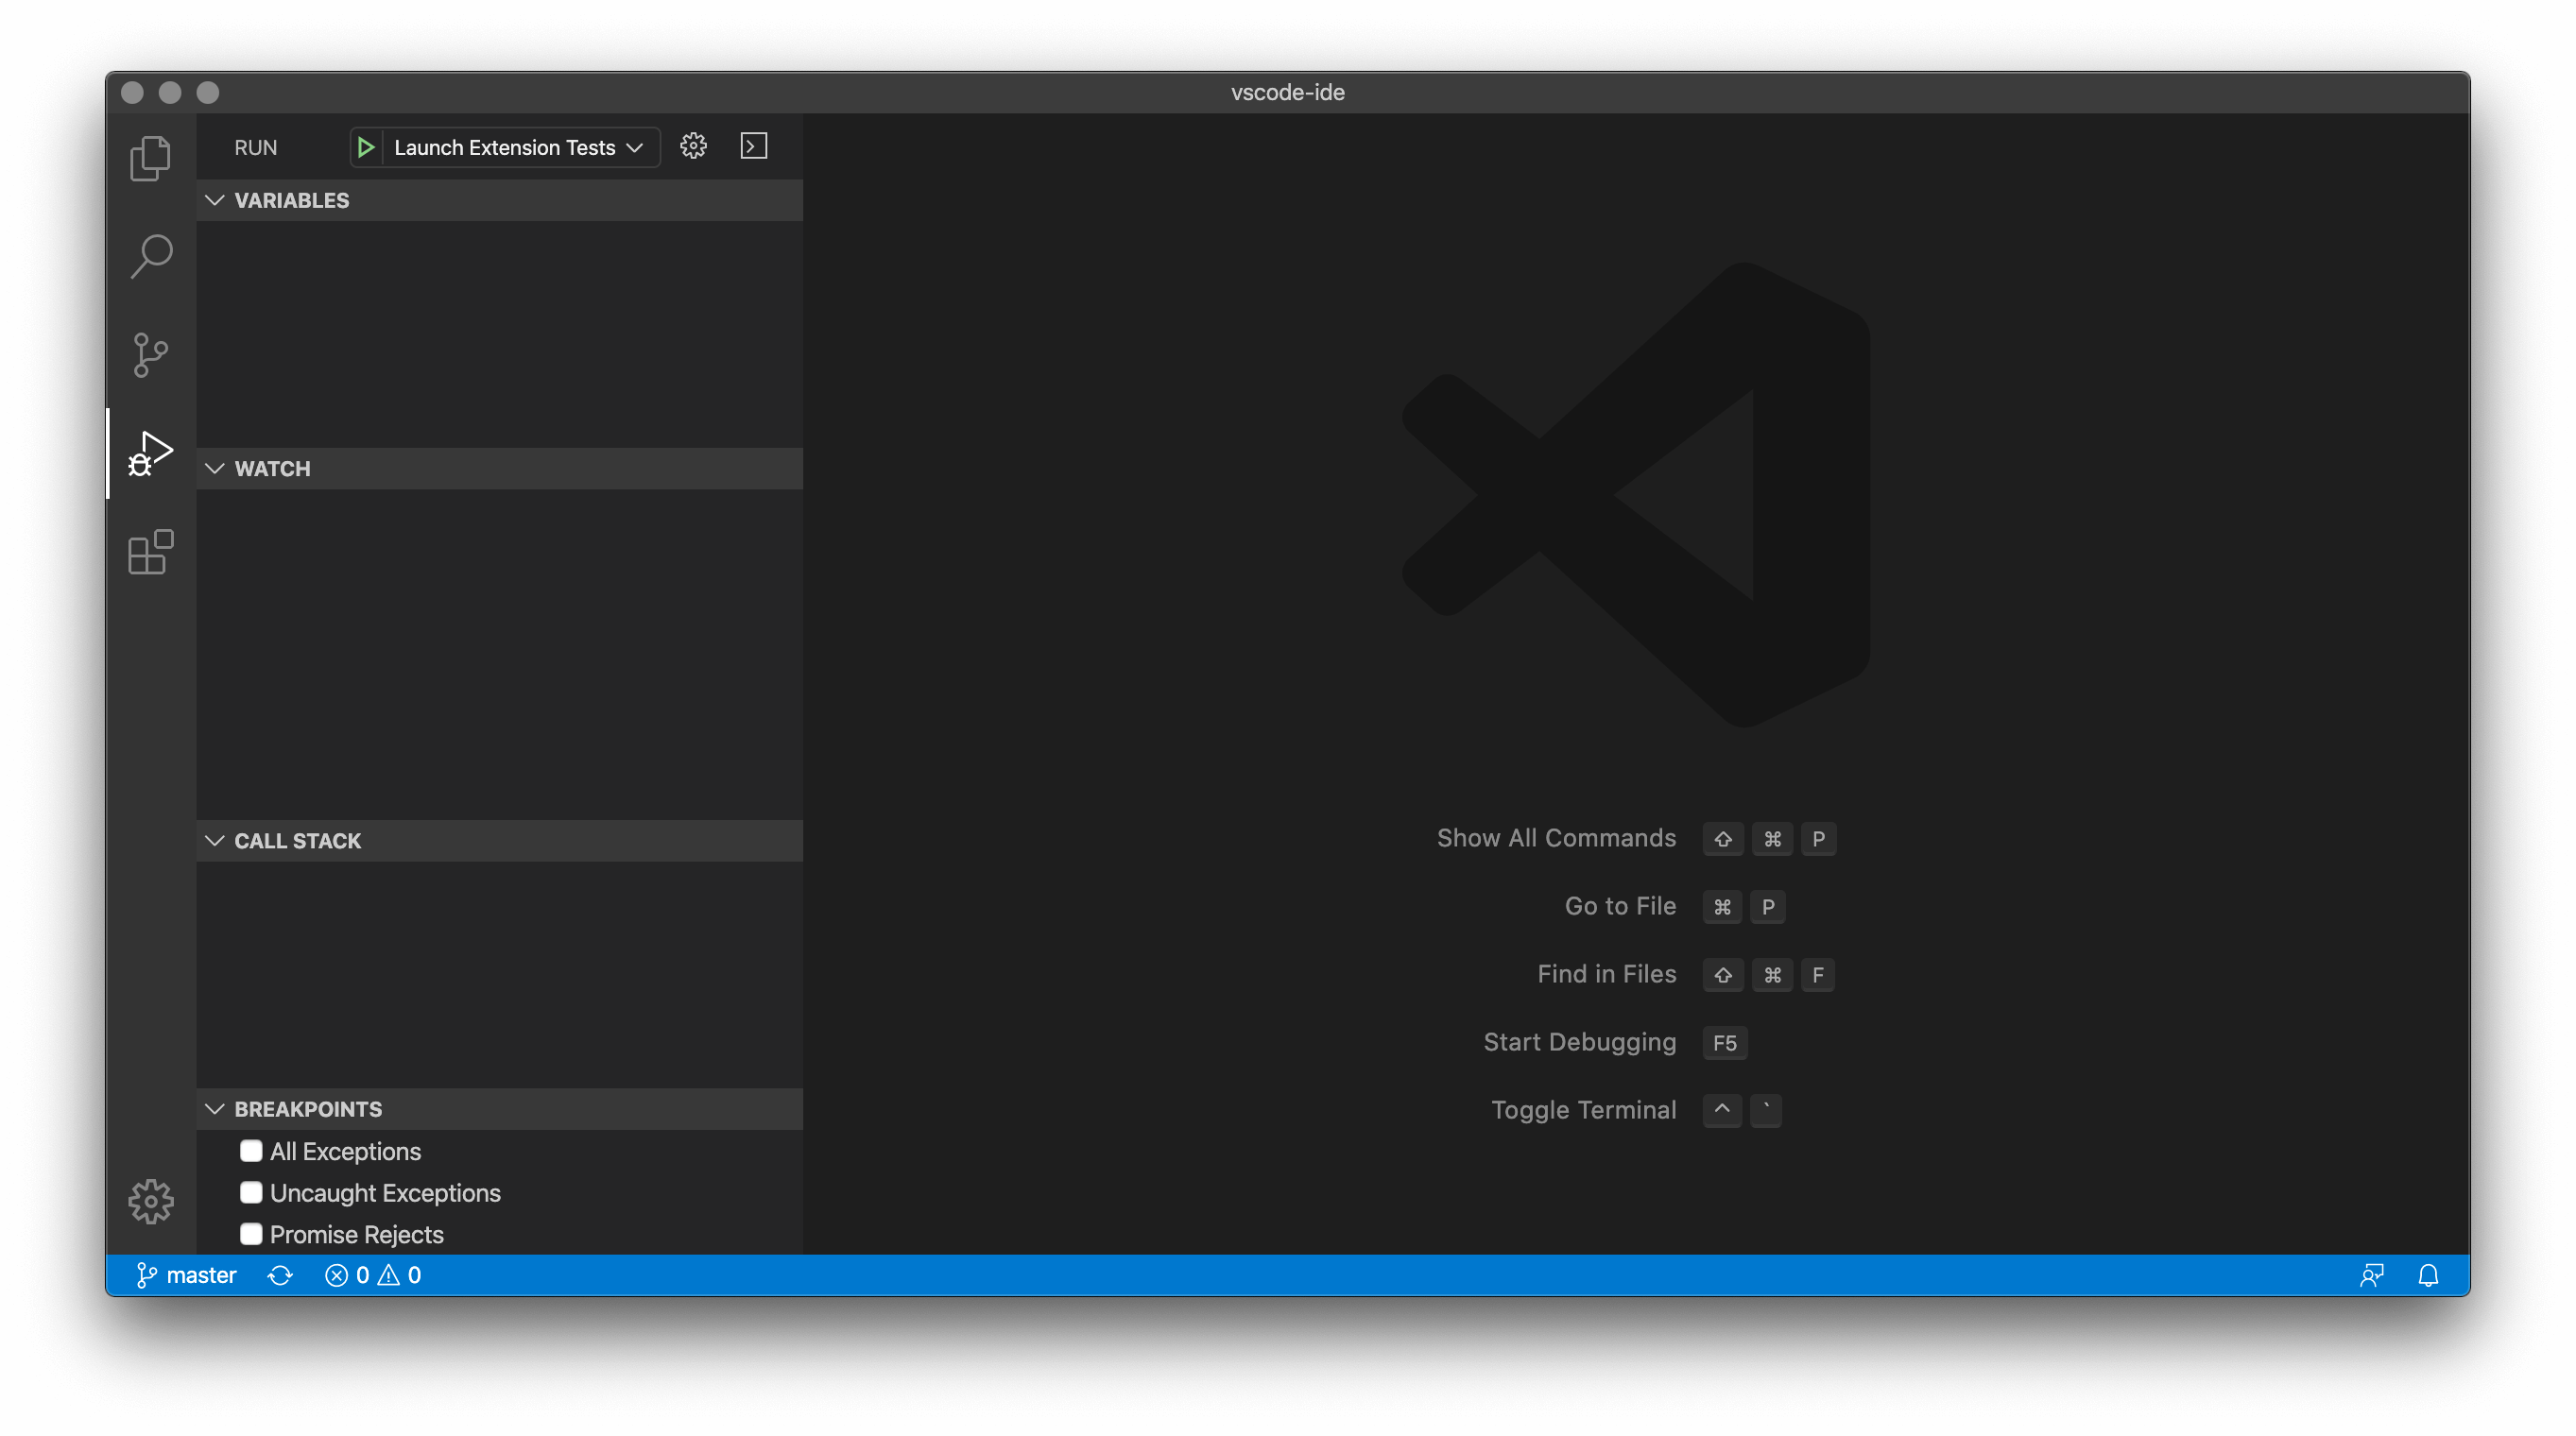Click the green Start Debugging play button
The height and width of the screenshot is (1436, 2576).
click(x=366, y=147)
